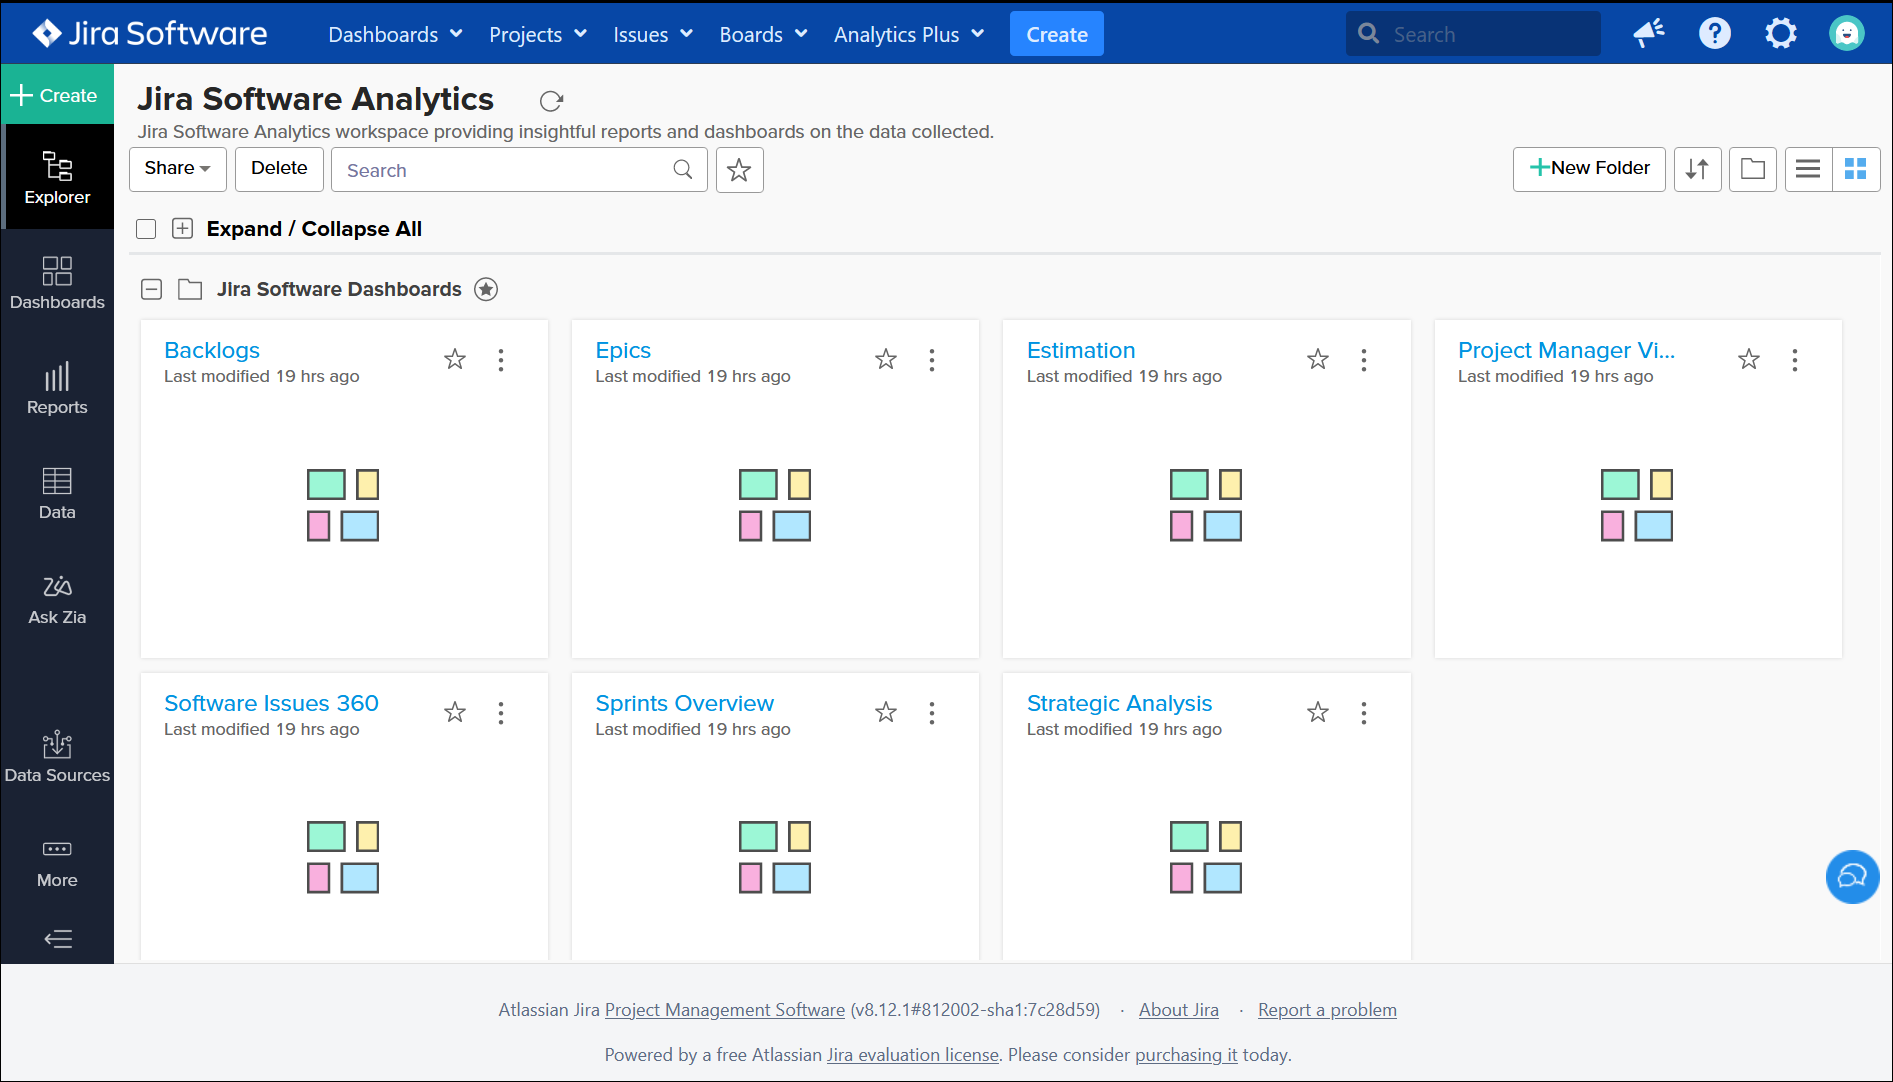Open Ask Zia assistant in sidebar
1893x1082 pixels.
[x=57, y=600]
